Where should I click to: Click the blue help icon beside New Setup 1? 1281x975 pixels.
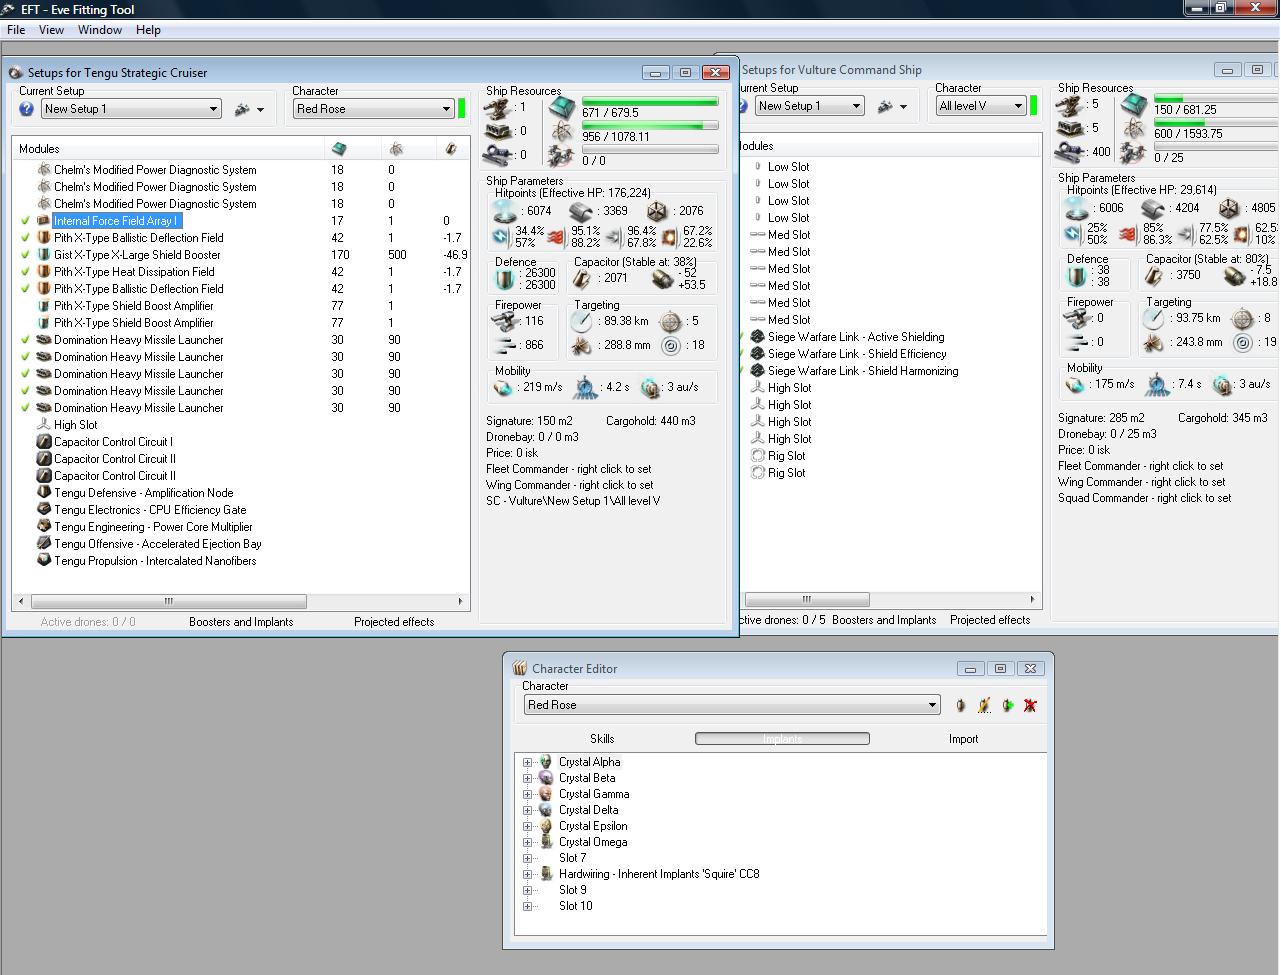click(27, 109)
